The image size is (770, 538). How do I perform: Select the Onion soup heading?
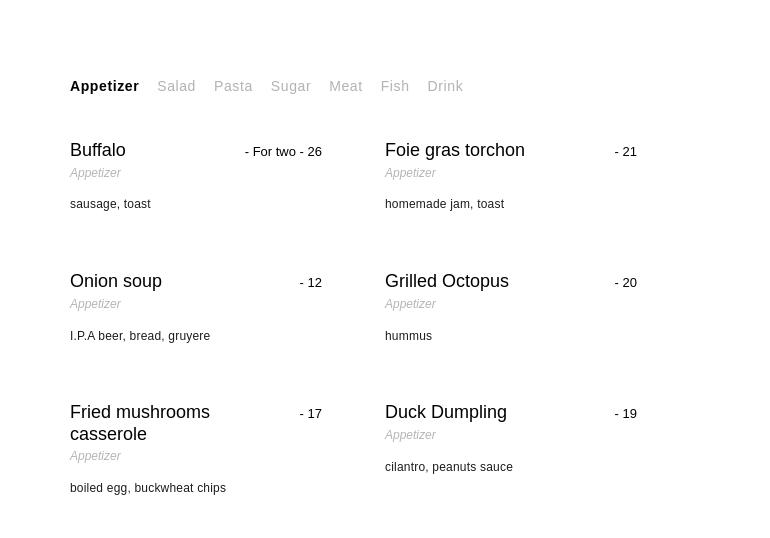pos(116,281)
